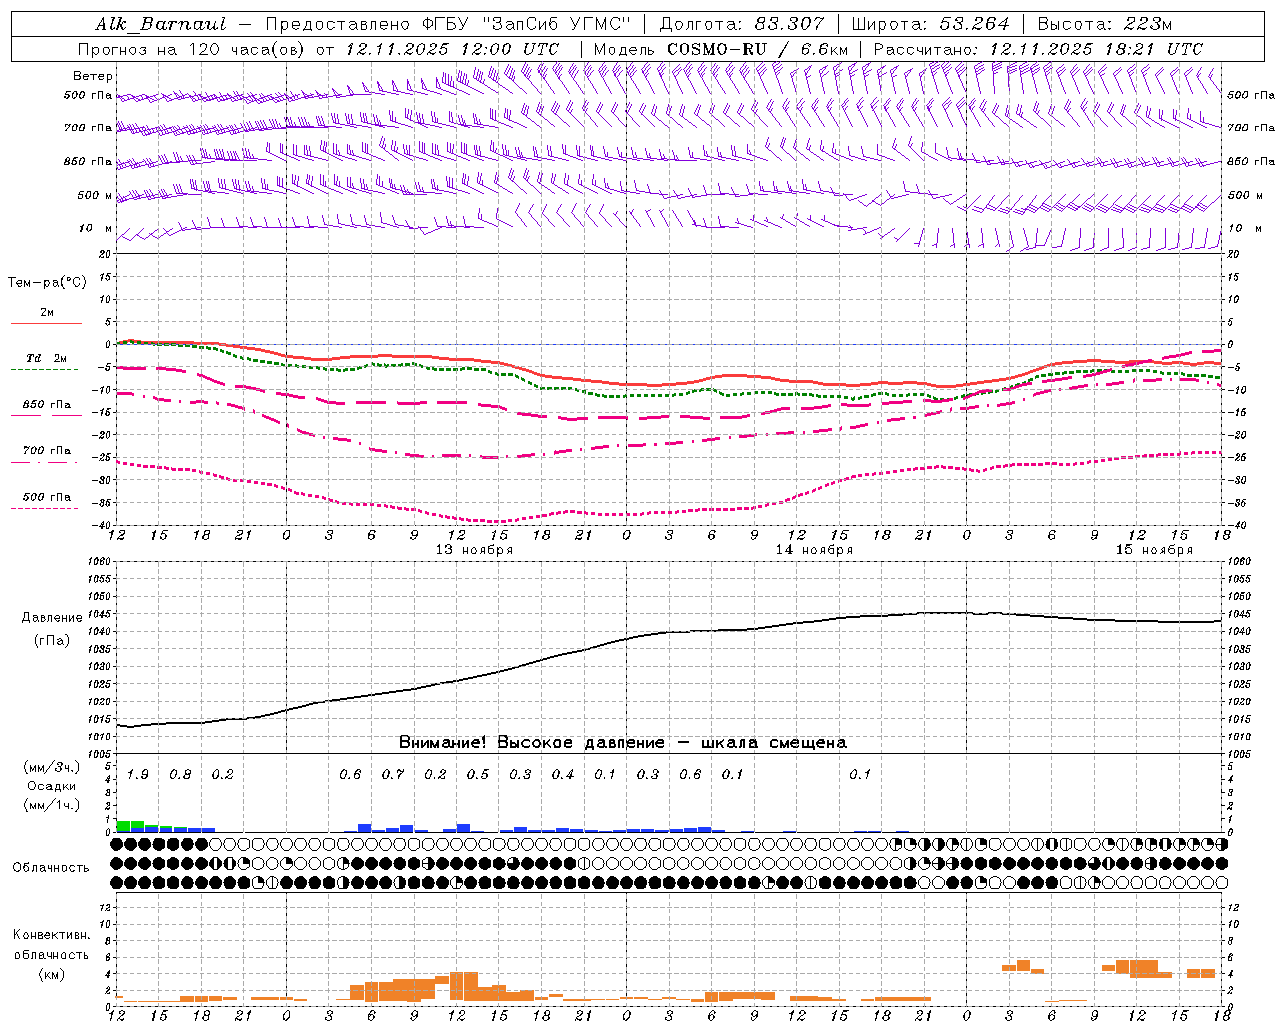Click the Внимание! Высокое давление warning text
This screenshot has height=1024, width=1280.
[x=623, y=743]
